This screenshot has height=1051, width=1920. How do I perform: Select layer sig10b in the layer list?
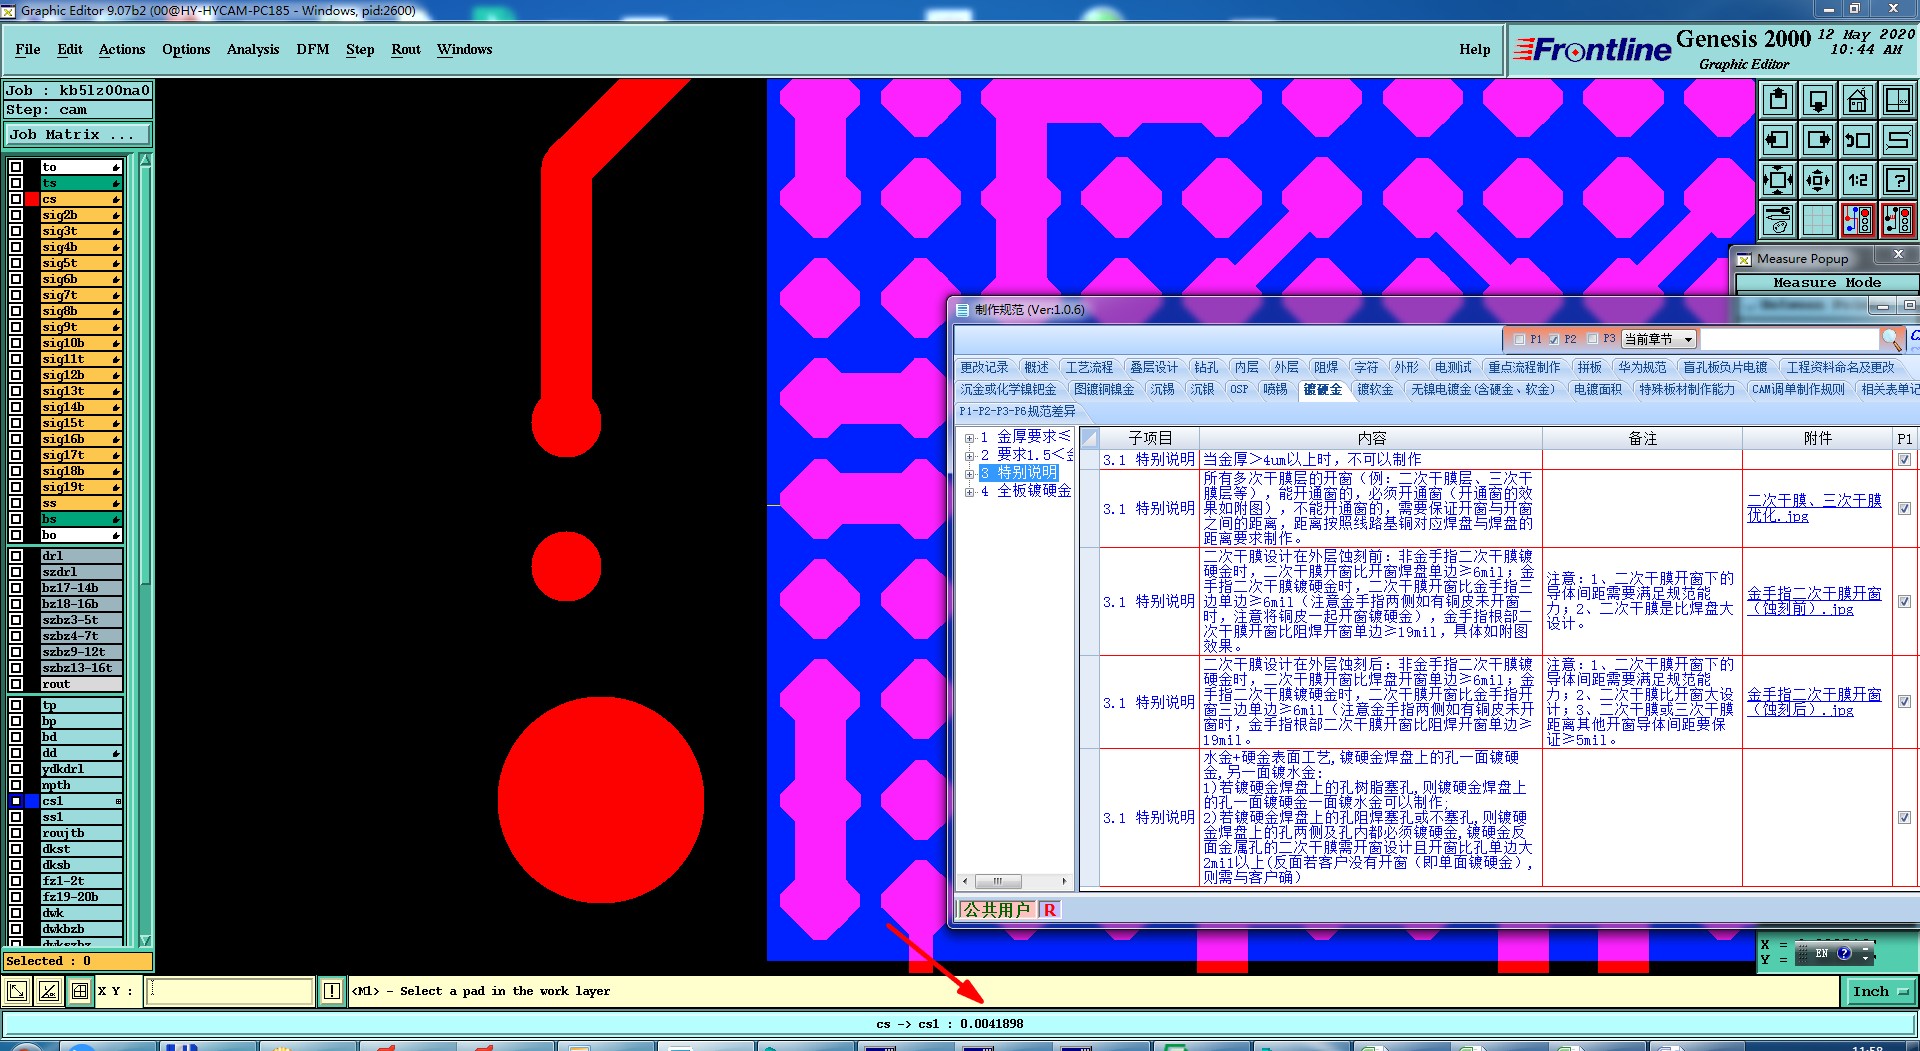click(80, 343)
